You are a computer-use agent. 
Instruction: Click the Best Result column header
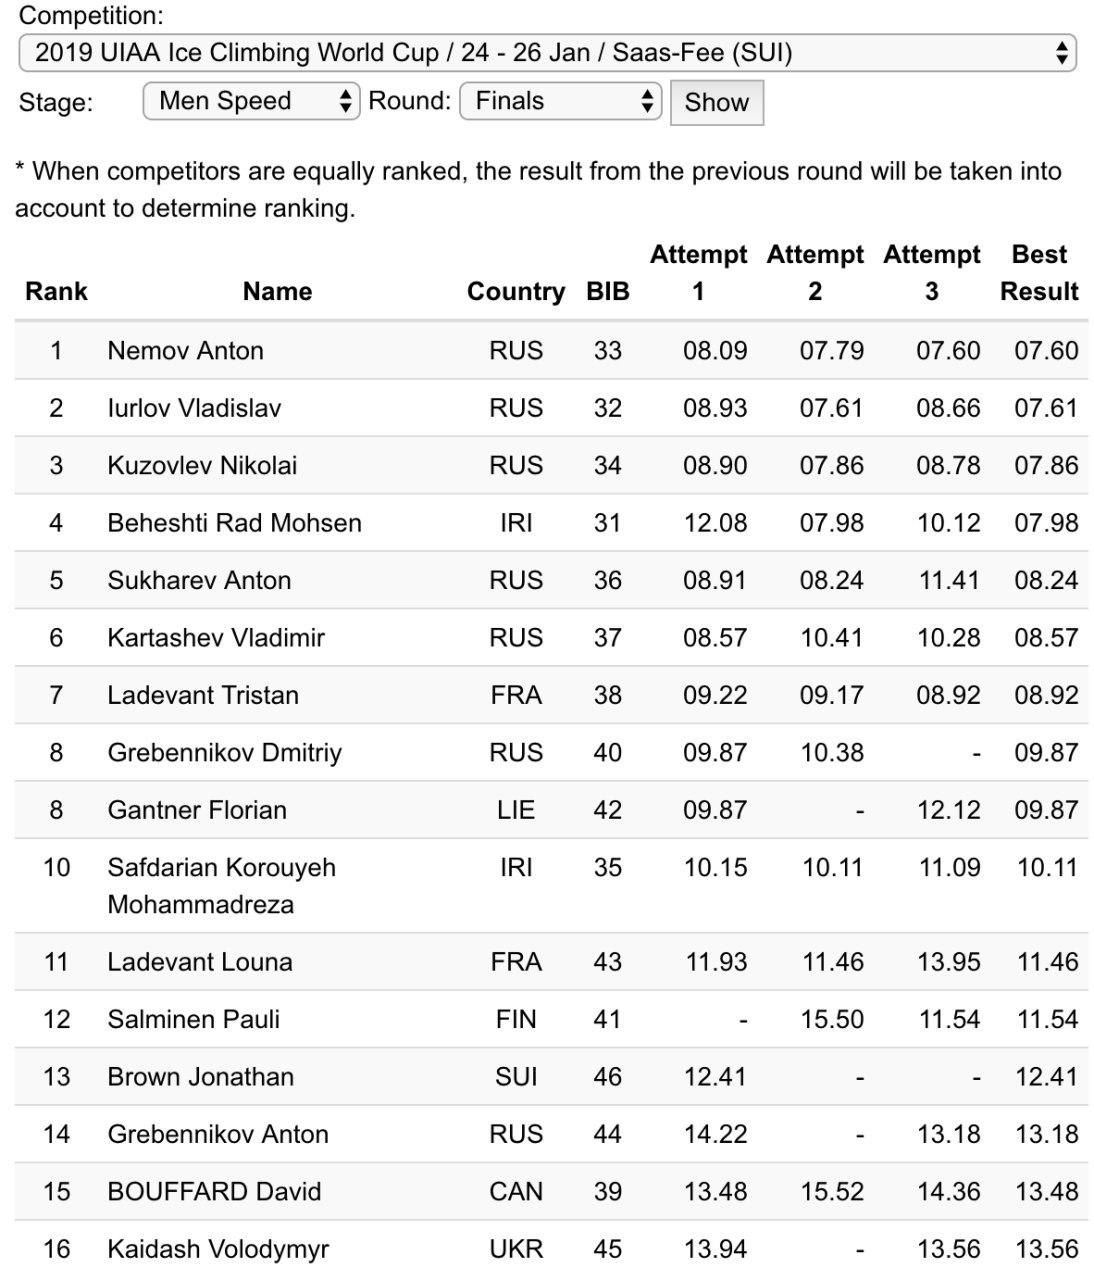tap(1039, 272)
